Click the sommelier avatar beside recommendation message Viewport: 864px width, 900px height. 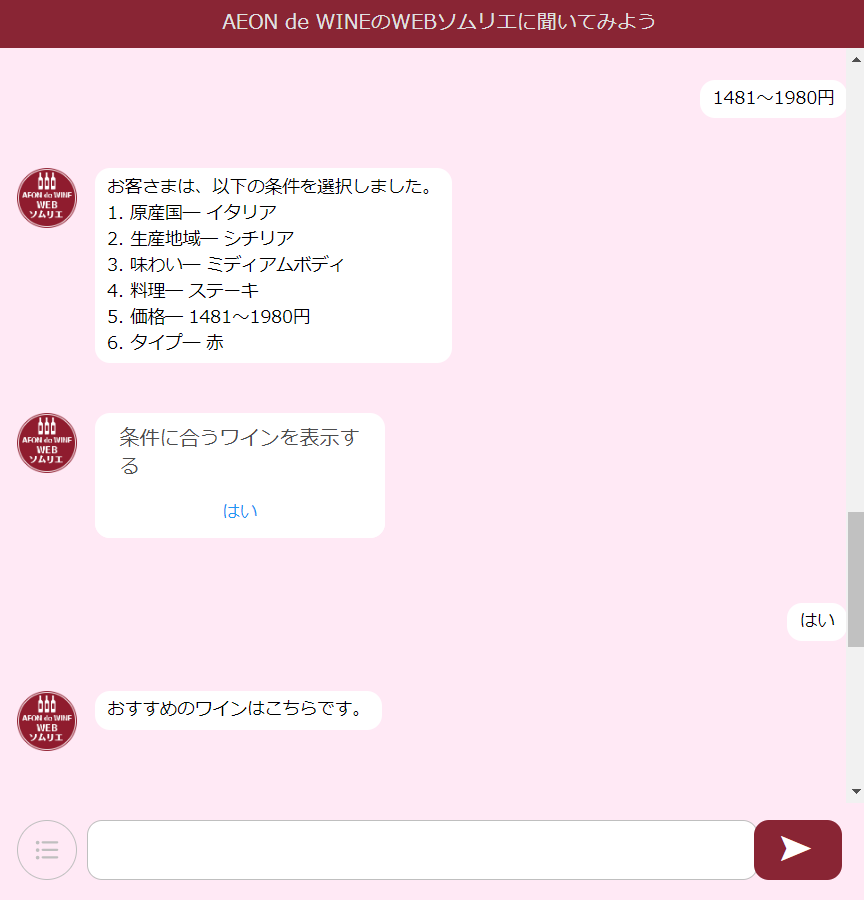point(47,721)
